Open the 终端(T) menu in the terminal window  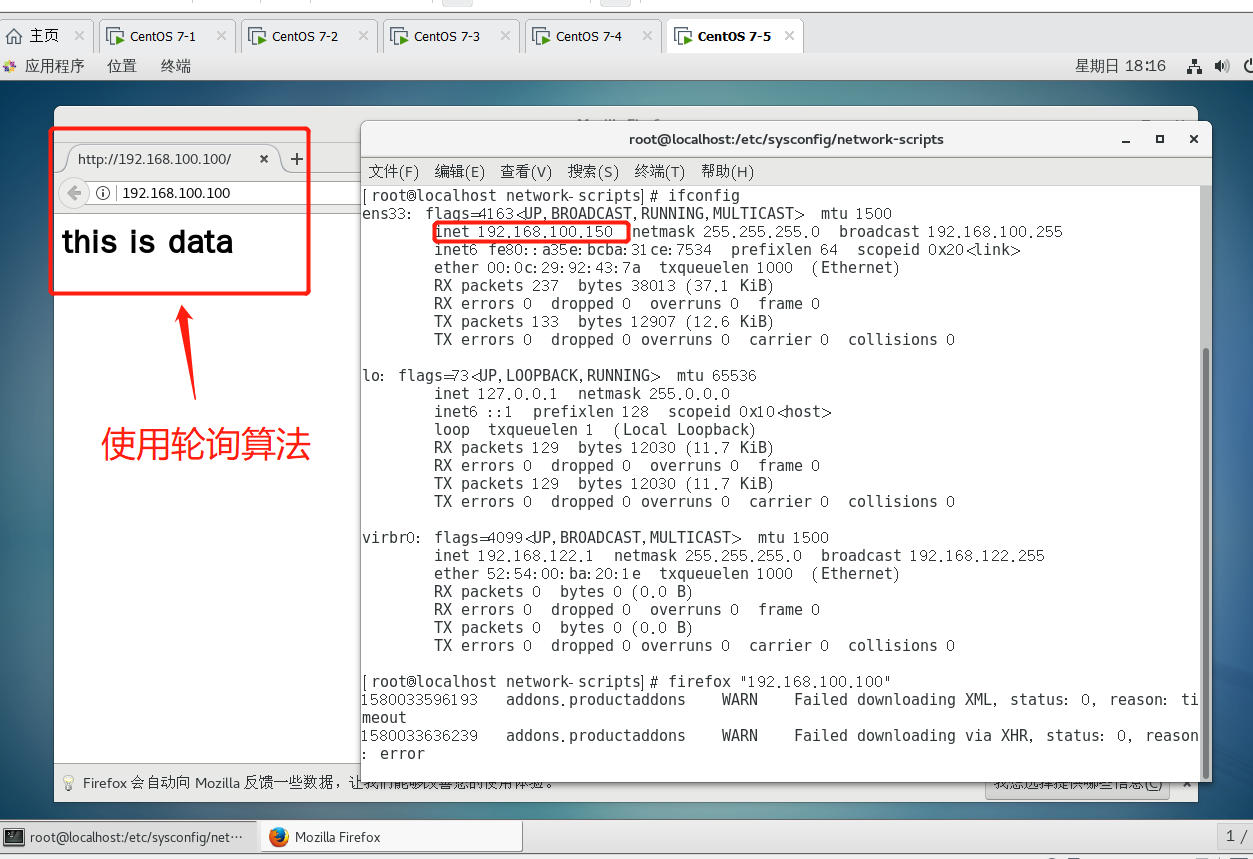coord(659,171)
